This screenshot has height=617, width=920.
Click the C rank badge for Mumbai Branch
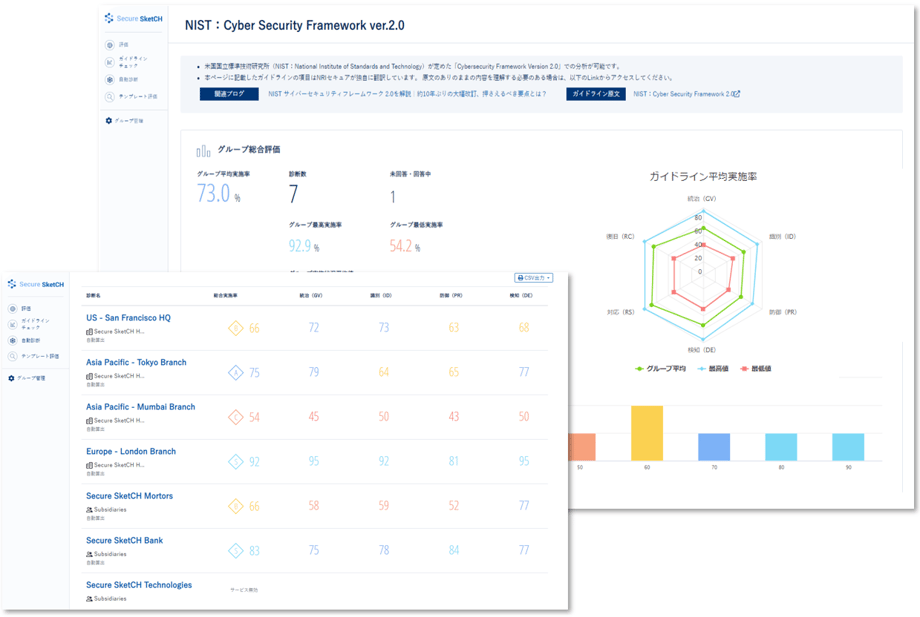(x=236, y=417)
